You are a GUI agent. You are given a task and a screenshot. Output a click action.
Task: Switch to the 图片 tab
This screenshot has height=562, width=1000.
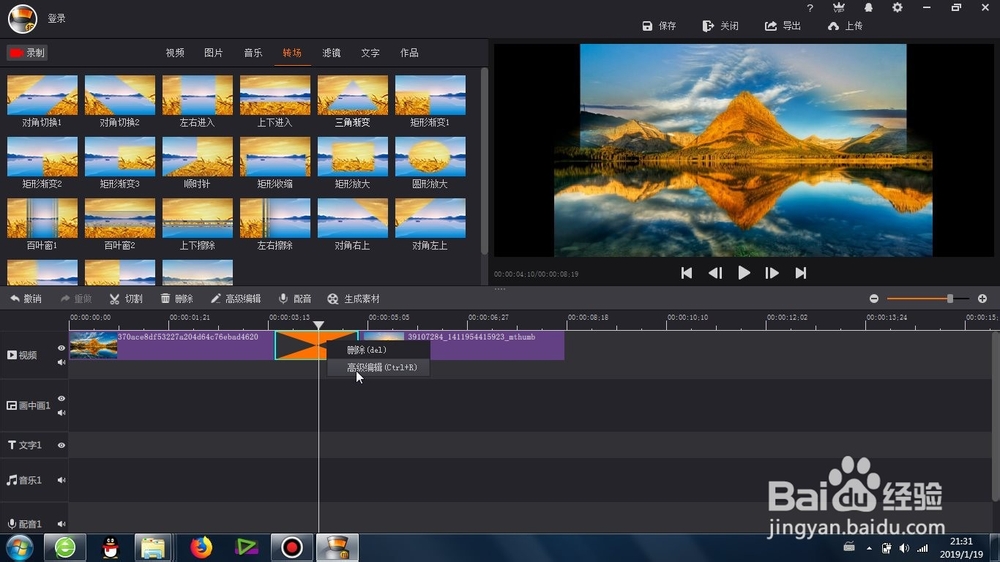(x=214, y=53)
